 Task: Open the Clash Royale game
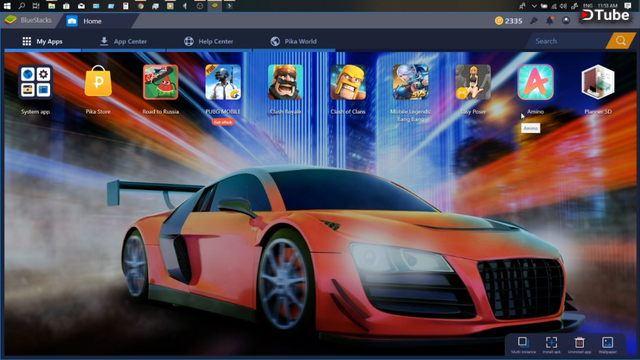285,82
